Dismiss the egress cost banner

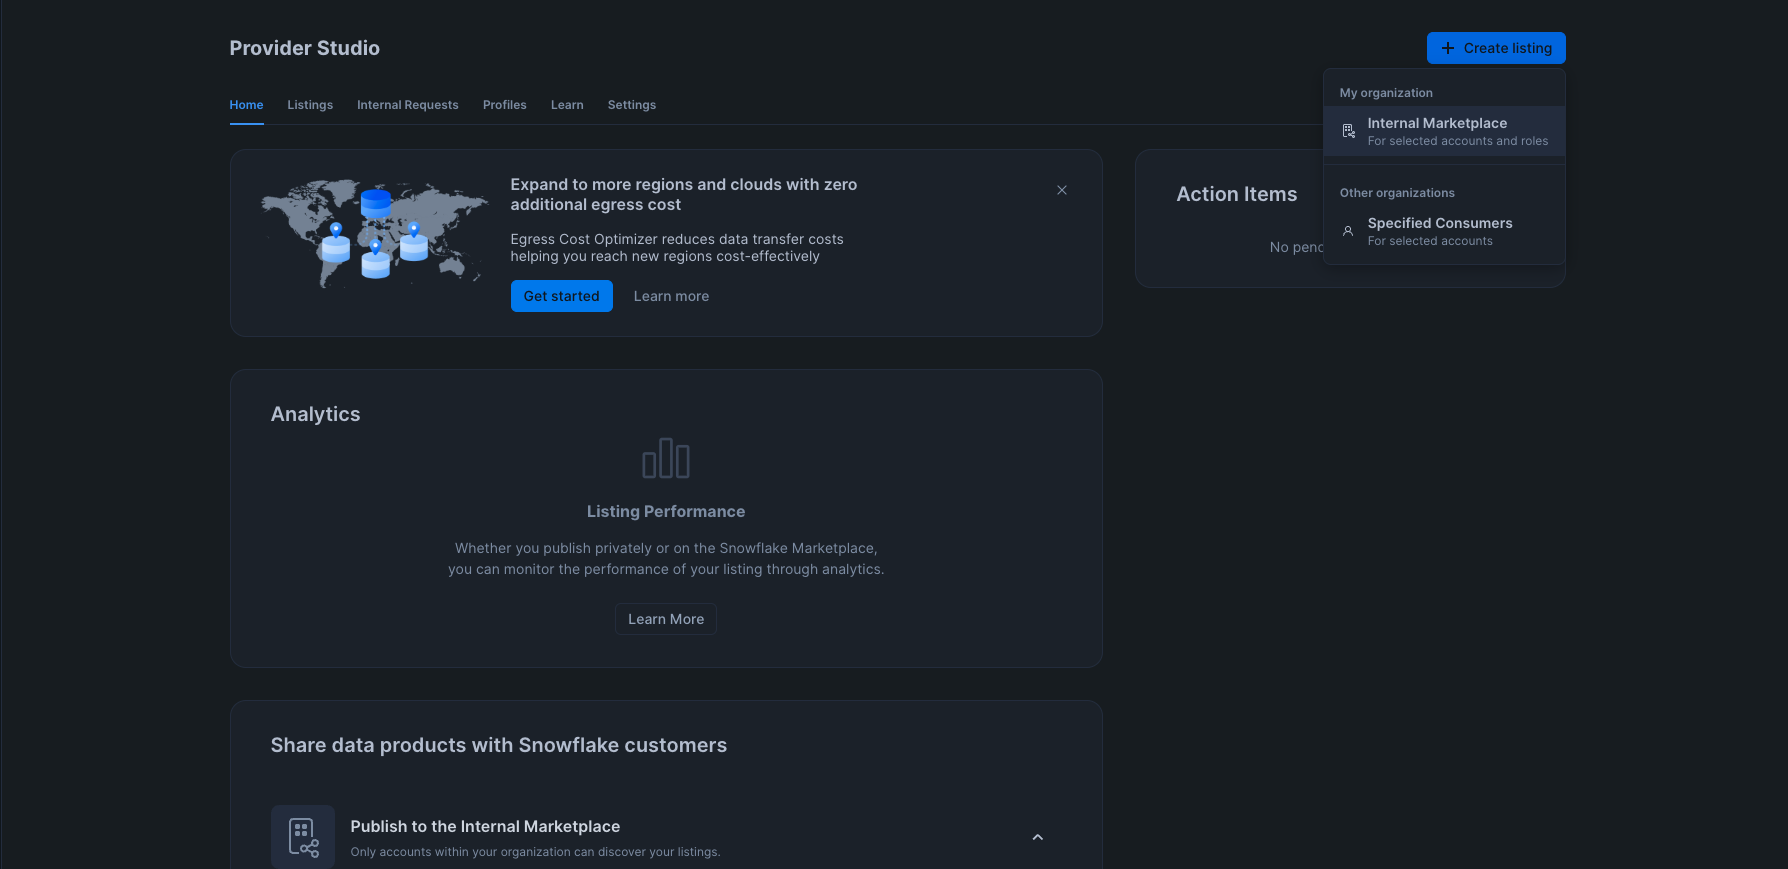tap(1062, 190)
